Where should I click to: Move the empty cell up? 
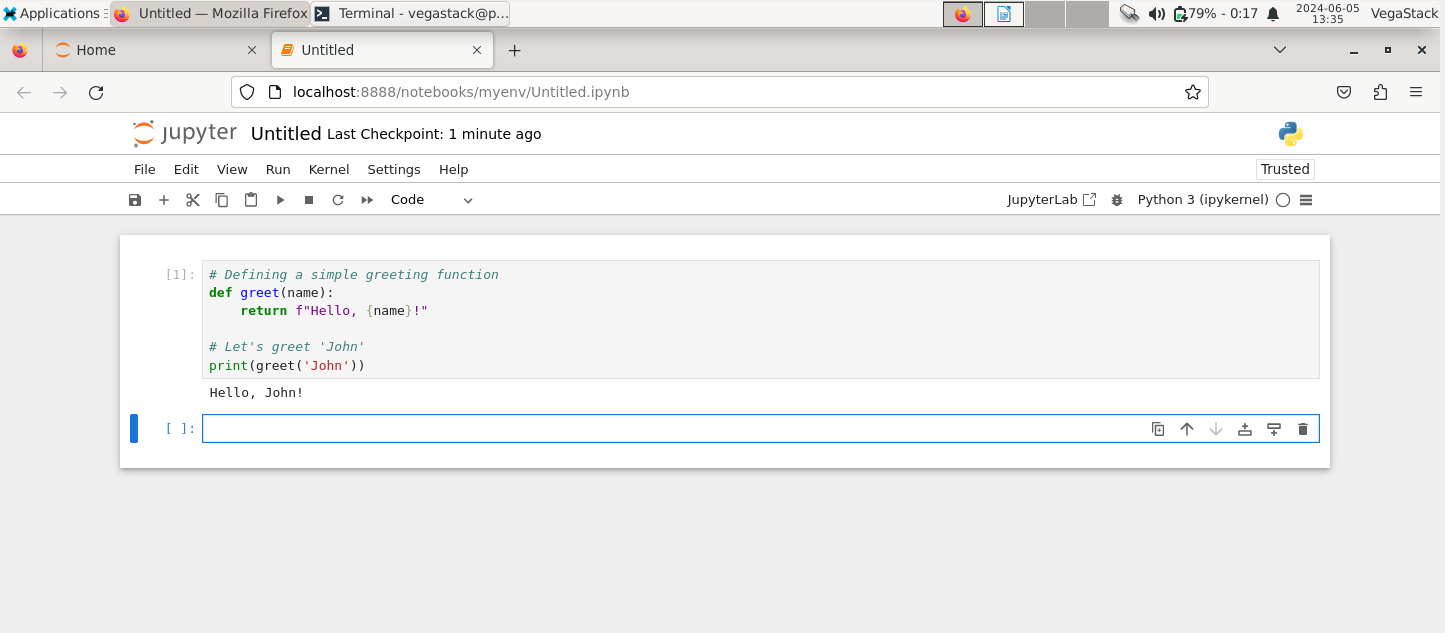click(1186, 428)
